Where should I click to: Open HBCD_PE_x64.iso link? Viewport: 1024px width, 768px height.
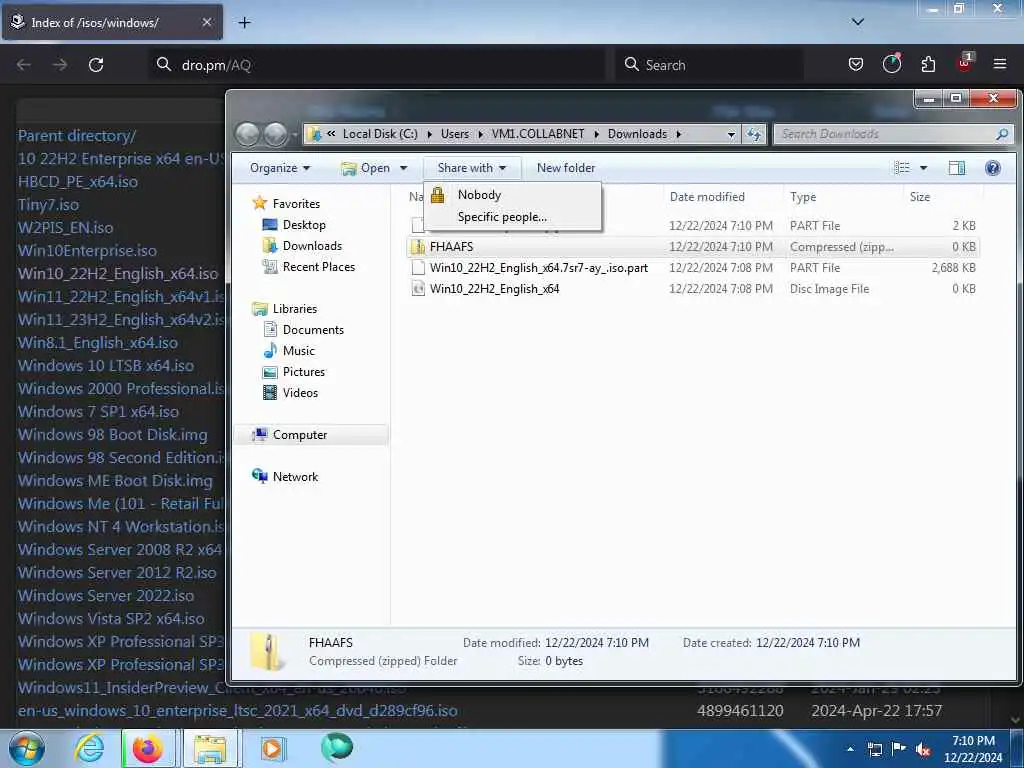tap(78, 182)
